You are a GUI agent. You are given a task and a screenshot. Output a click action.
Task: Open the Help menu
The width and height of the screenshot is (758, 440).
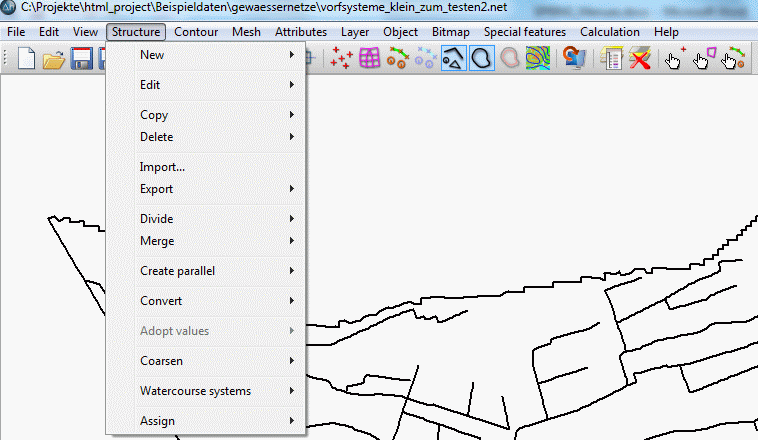point(666,32)
